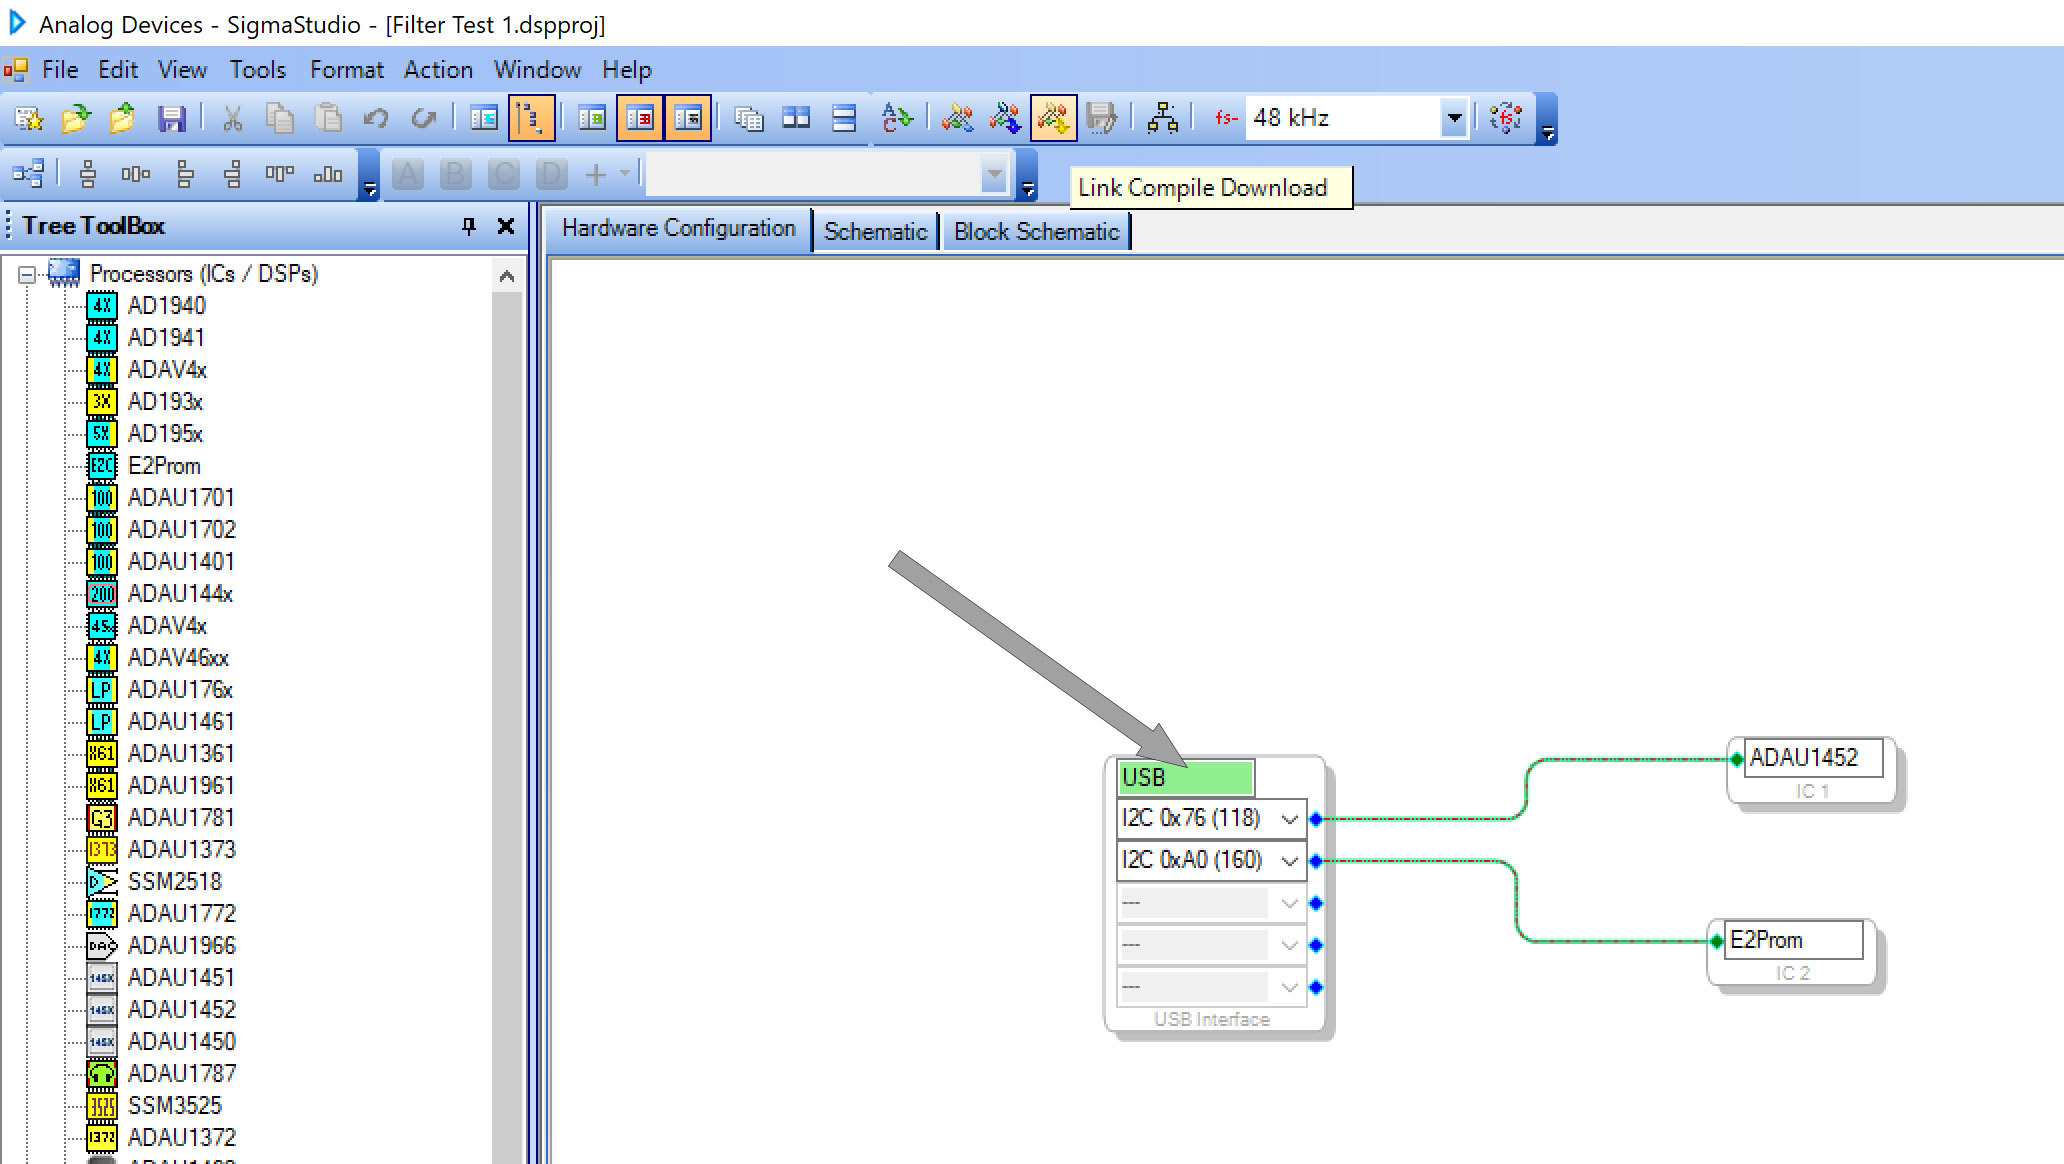Screen dimensions: 2064x1164
Task: Click the green USB status label
Action: (x=1185, y=778)
